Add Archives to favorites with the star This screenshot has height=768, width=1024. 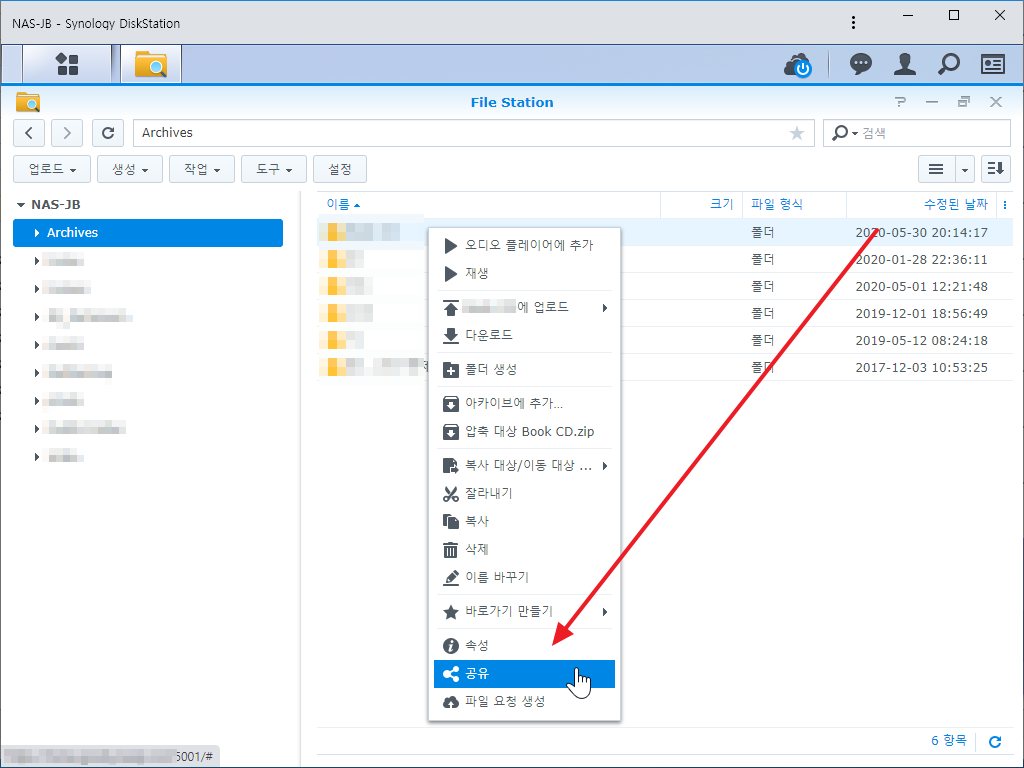coord(797,133)
